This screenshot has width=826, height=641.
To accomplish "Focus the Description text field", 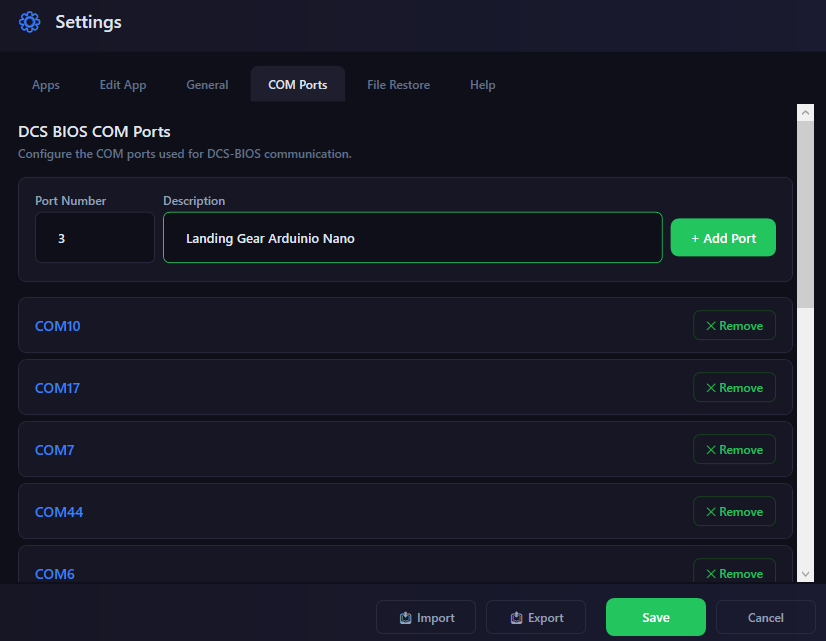I will click(412, 238).
